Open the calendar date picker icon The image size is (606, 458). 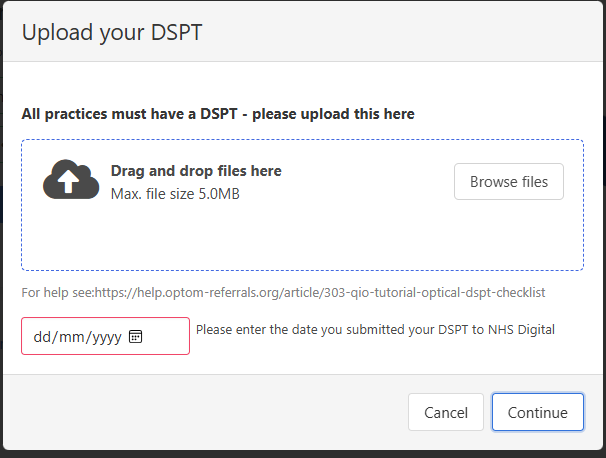coord(135,336)
